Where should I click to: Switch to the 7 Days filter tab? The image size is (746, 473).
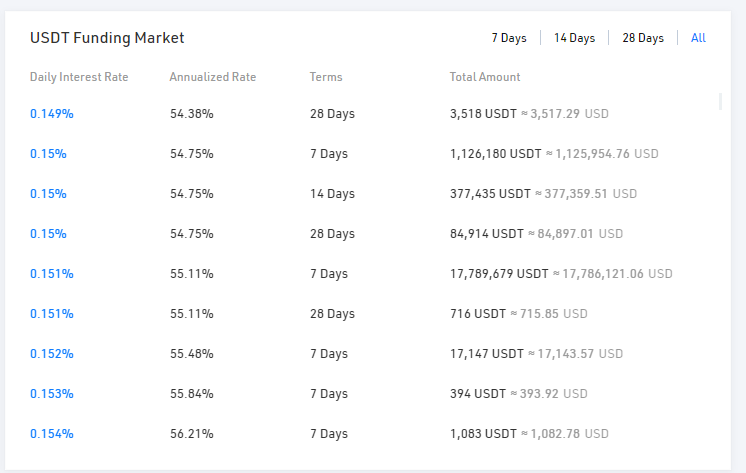(x=508, y=38)
